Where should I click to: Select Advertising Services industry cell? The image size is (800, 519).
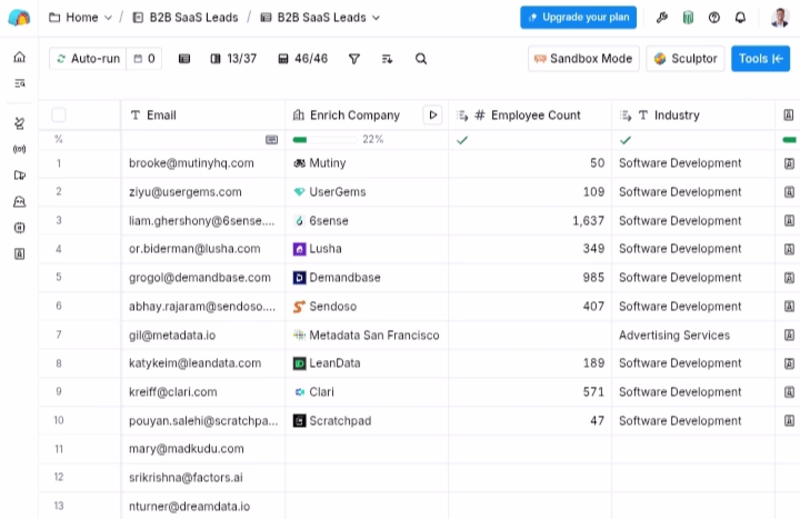point(693,335)
